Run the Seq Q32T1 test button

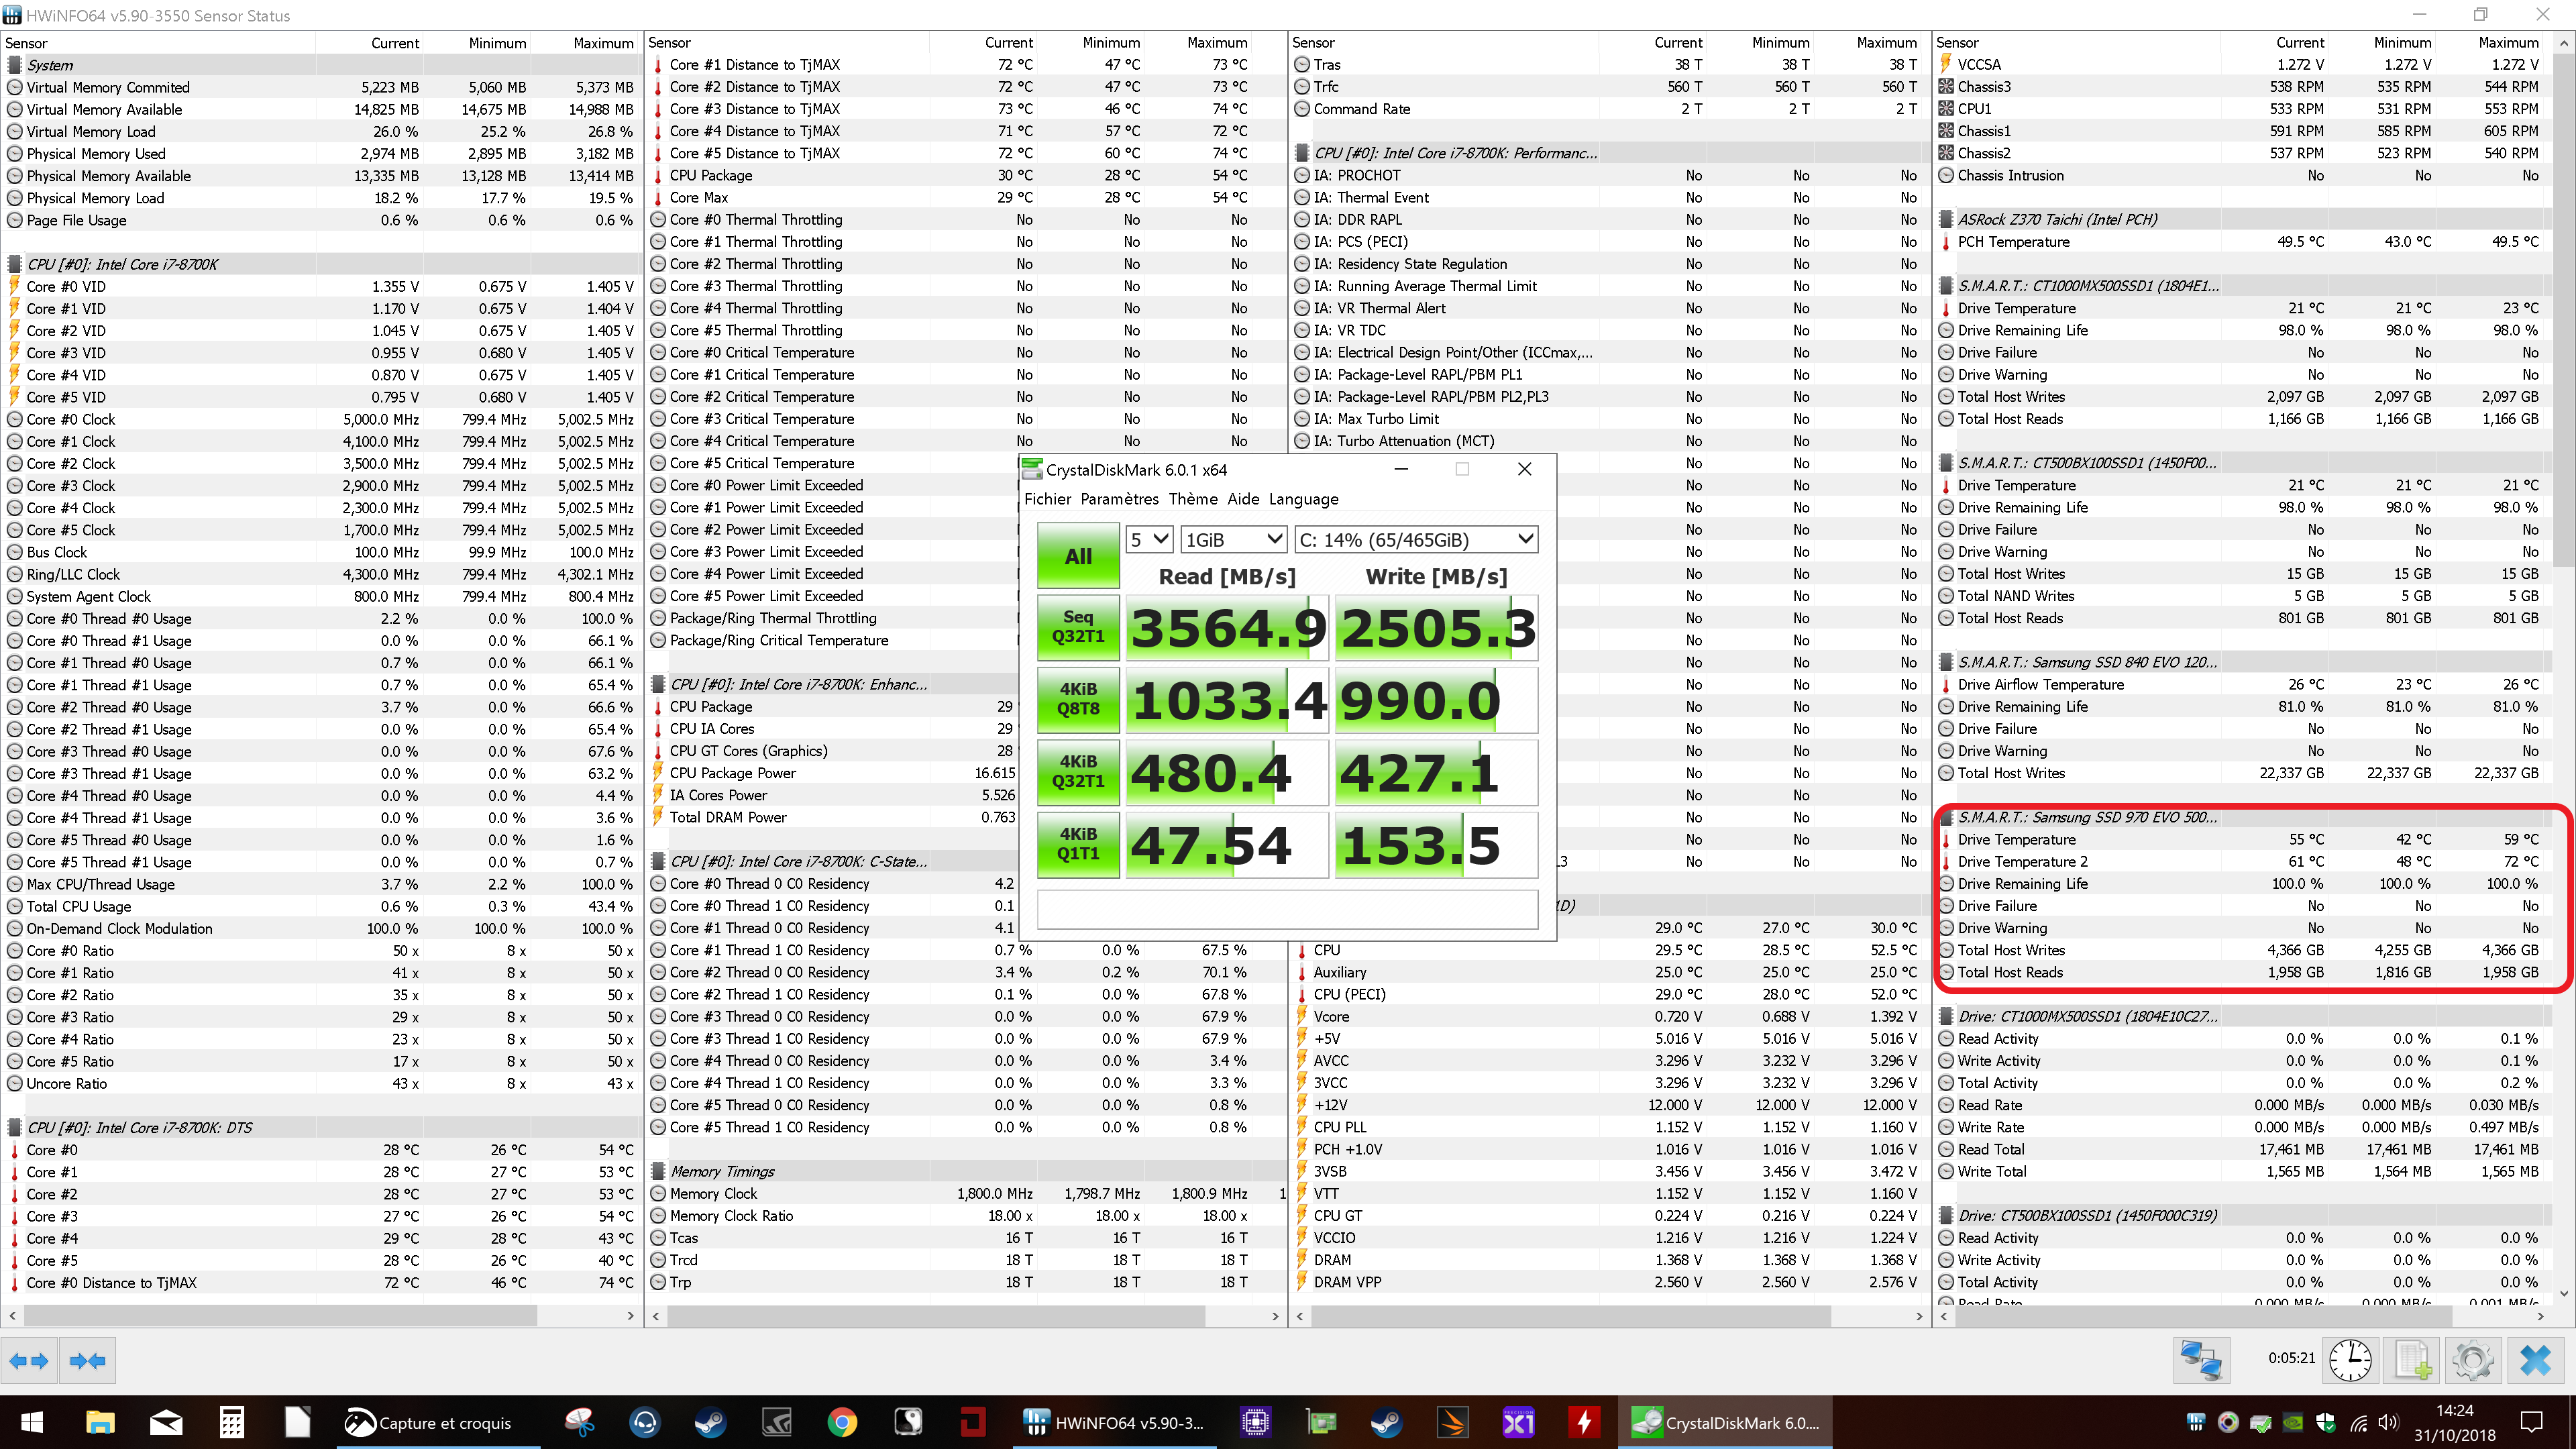pos(1078,627)
